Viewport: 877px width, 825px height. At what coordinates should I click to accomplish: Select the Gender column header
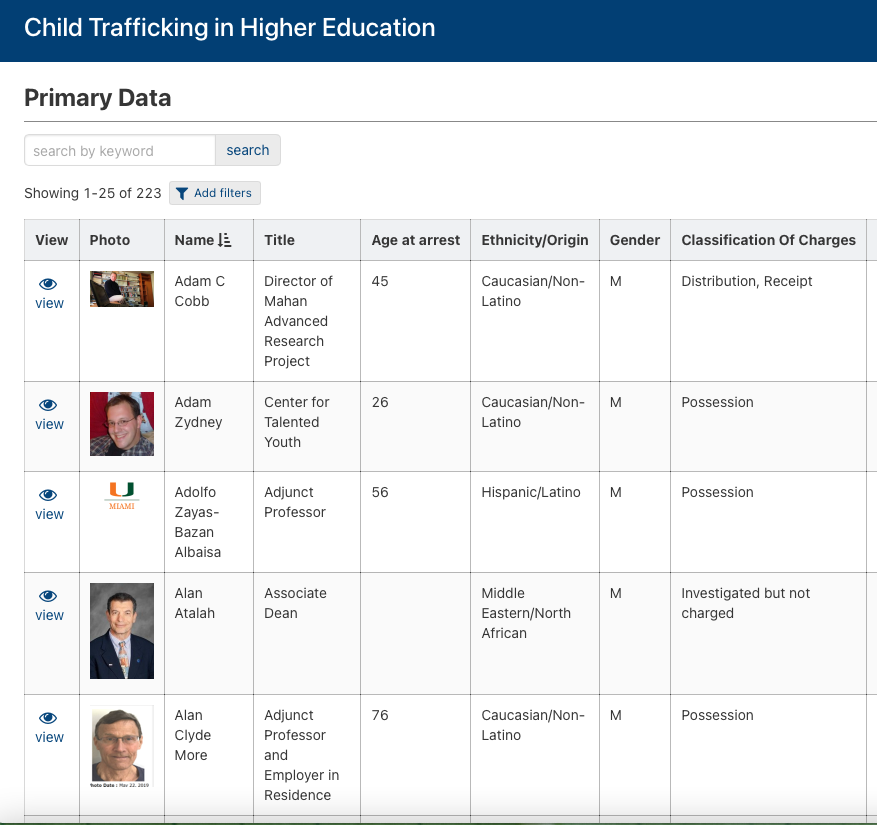[635, 240]
